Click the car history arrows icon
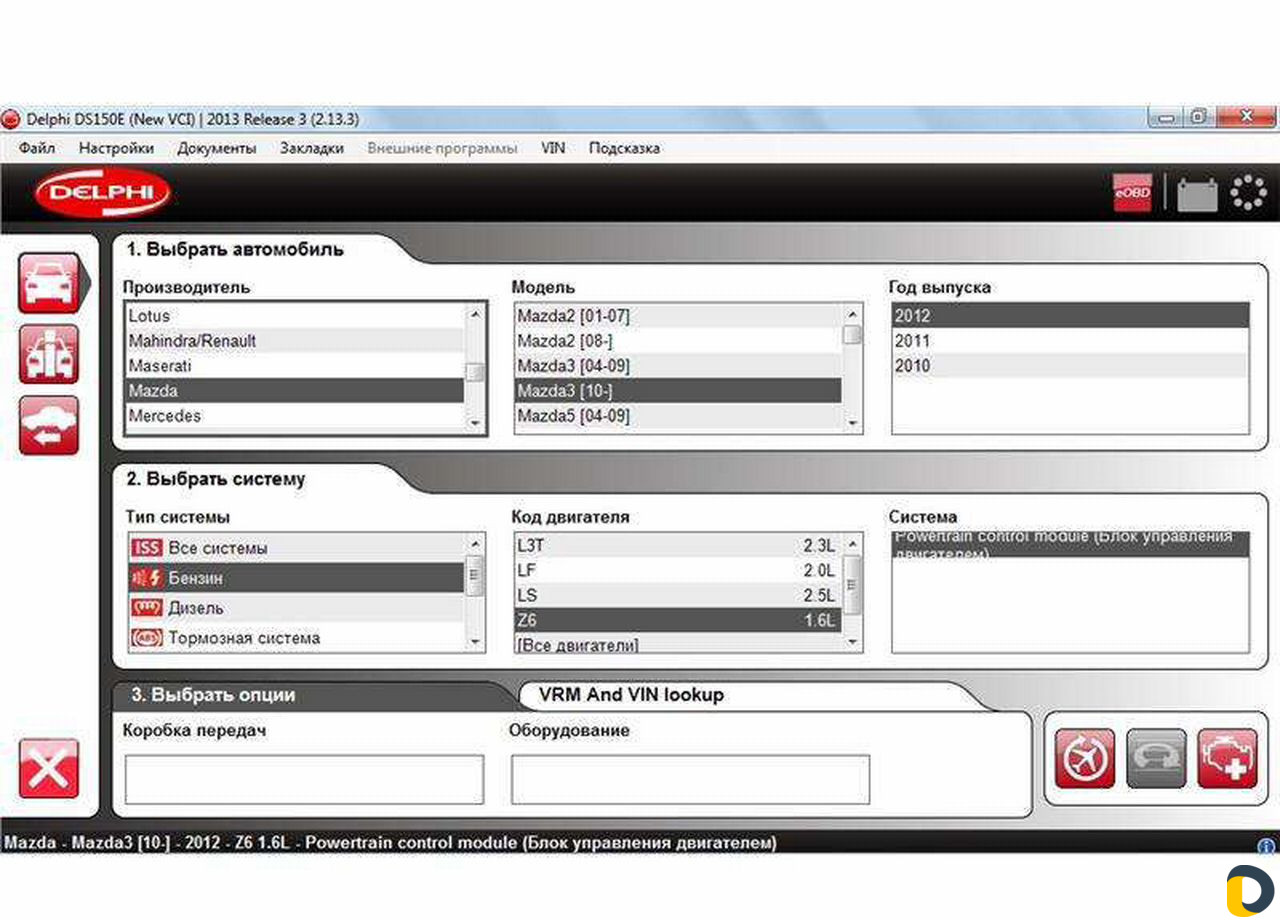Viewport: 1280px width, 920px height. tap(49, 425)
